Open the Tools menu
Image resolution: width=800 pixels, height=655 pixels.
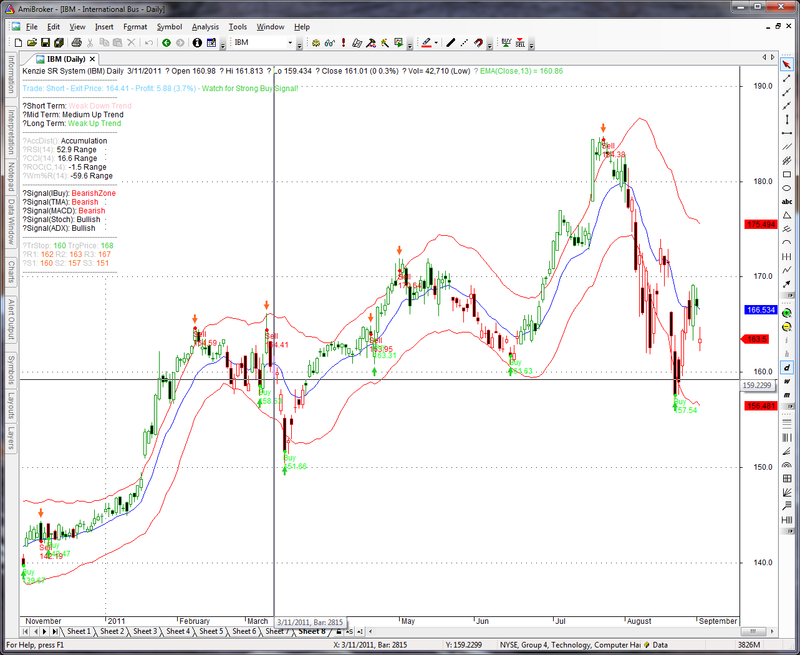tap(238, 27)
